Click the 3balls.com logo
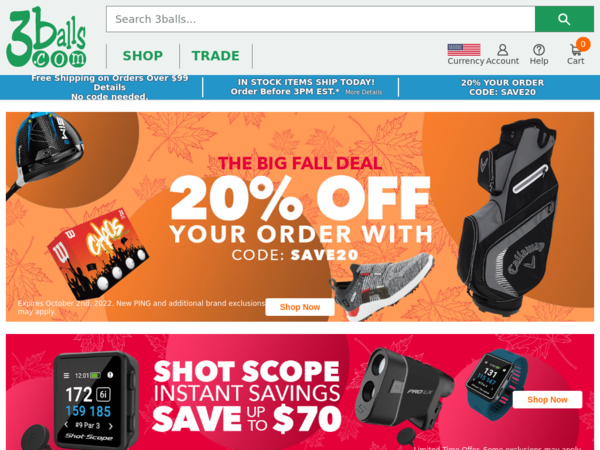 [x=46, y=37]
